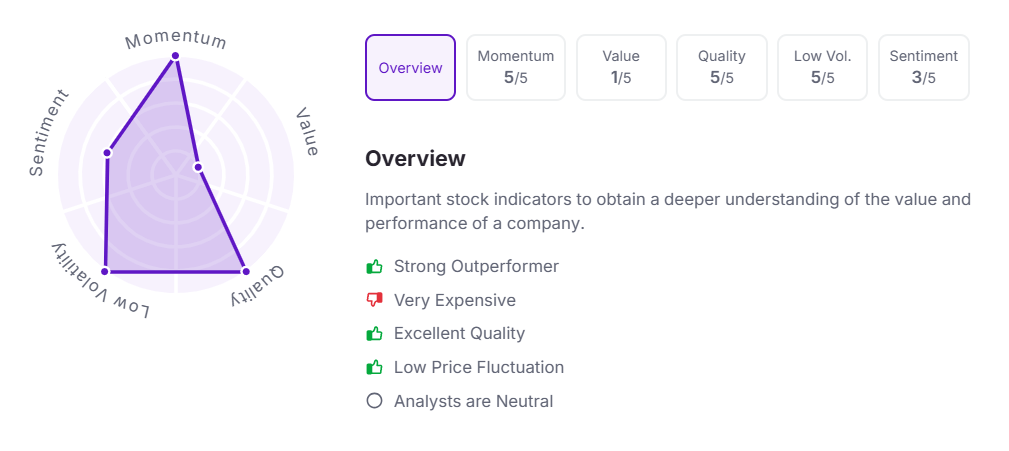Click the Momentum data point on radar chart
The width and height of the screenshot is (1009, 451).
pos(176,56)
